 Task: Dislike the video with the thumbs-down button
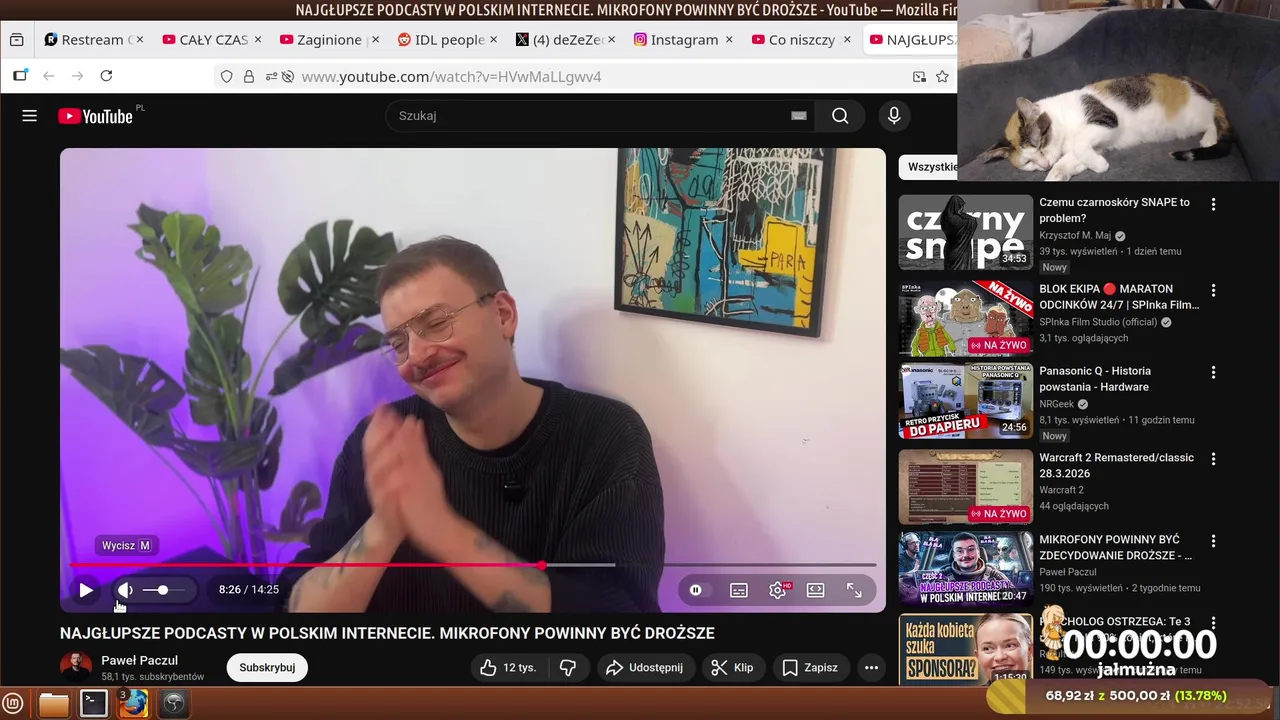[568, 667]
